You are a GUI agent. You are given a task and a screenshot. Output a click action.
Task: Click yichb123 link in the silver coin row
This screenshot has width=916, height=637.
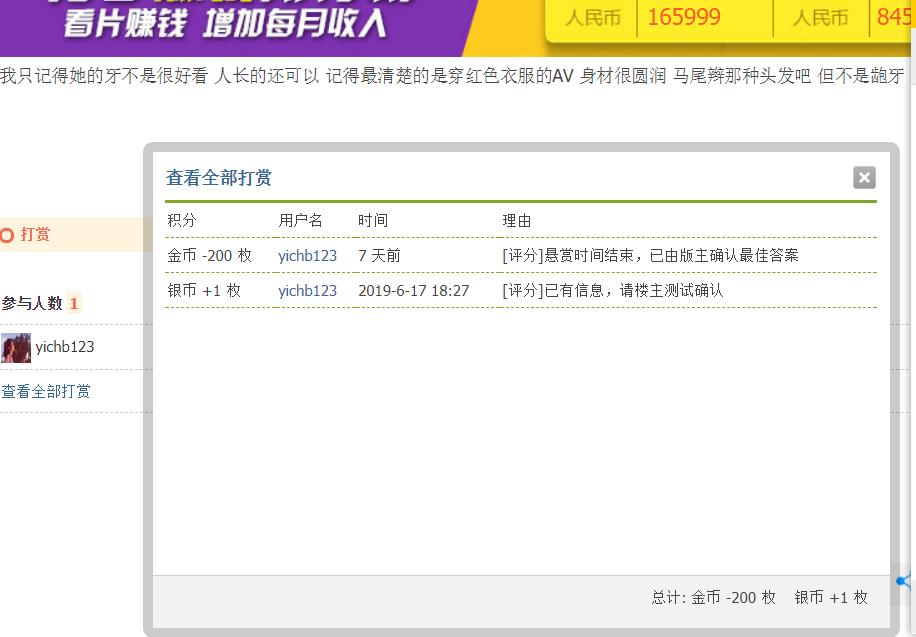point(306,291)
